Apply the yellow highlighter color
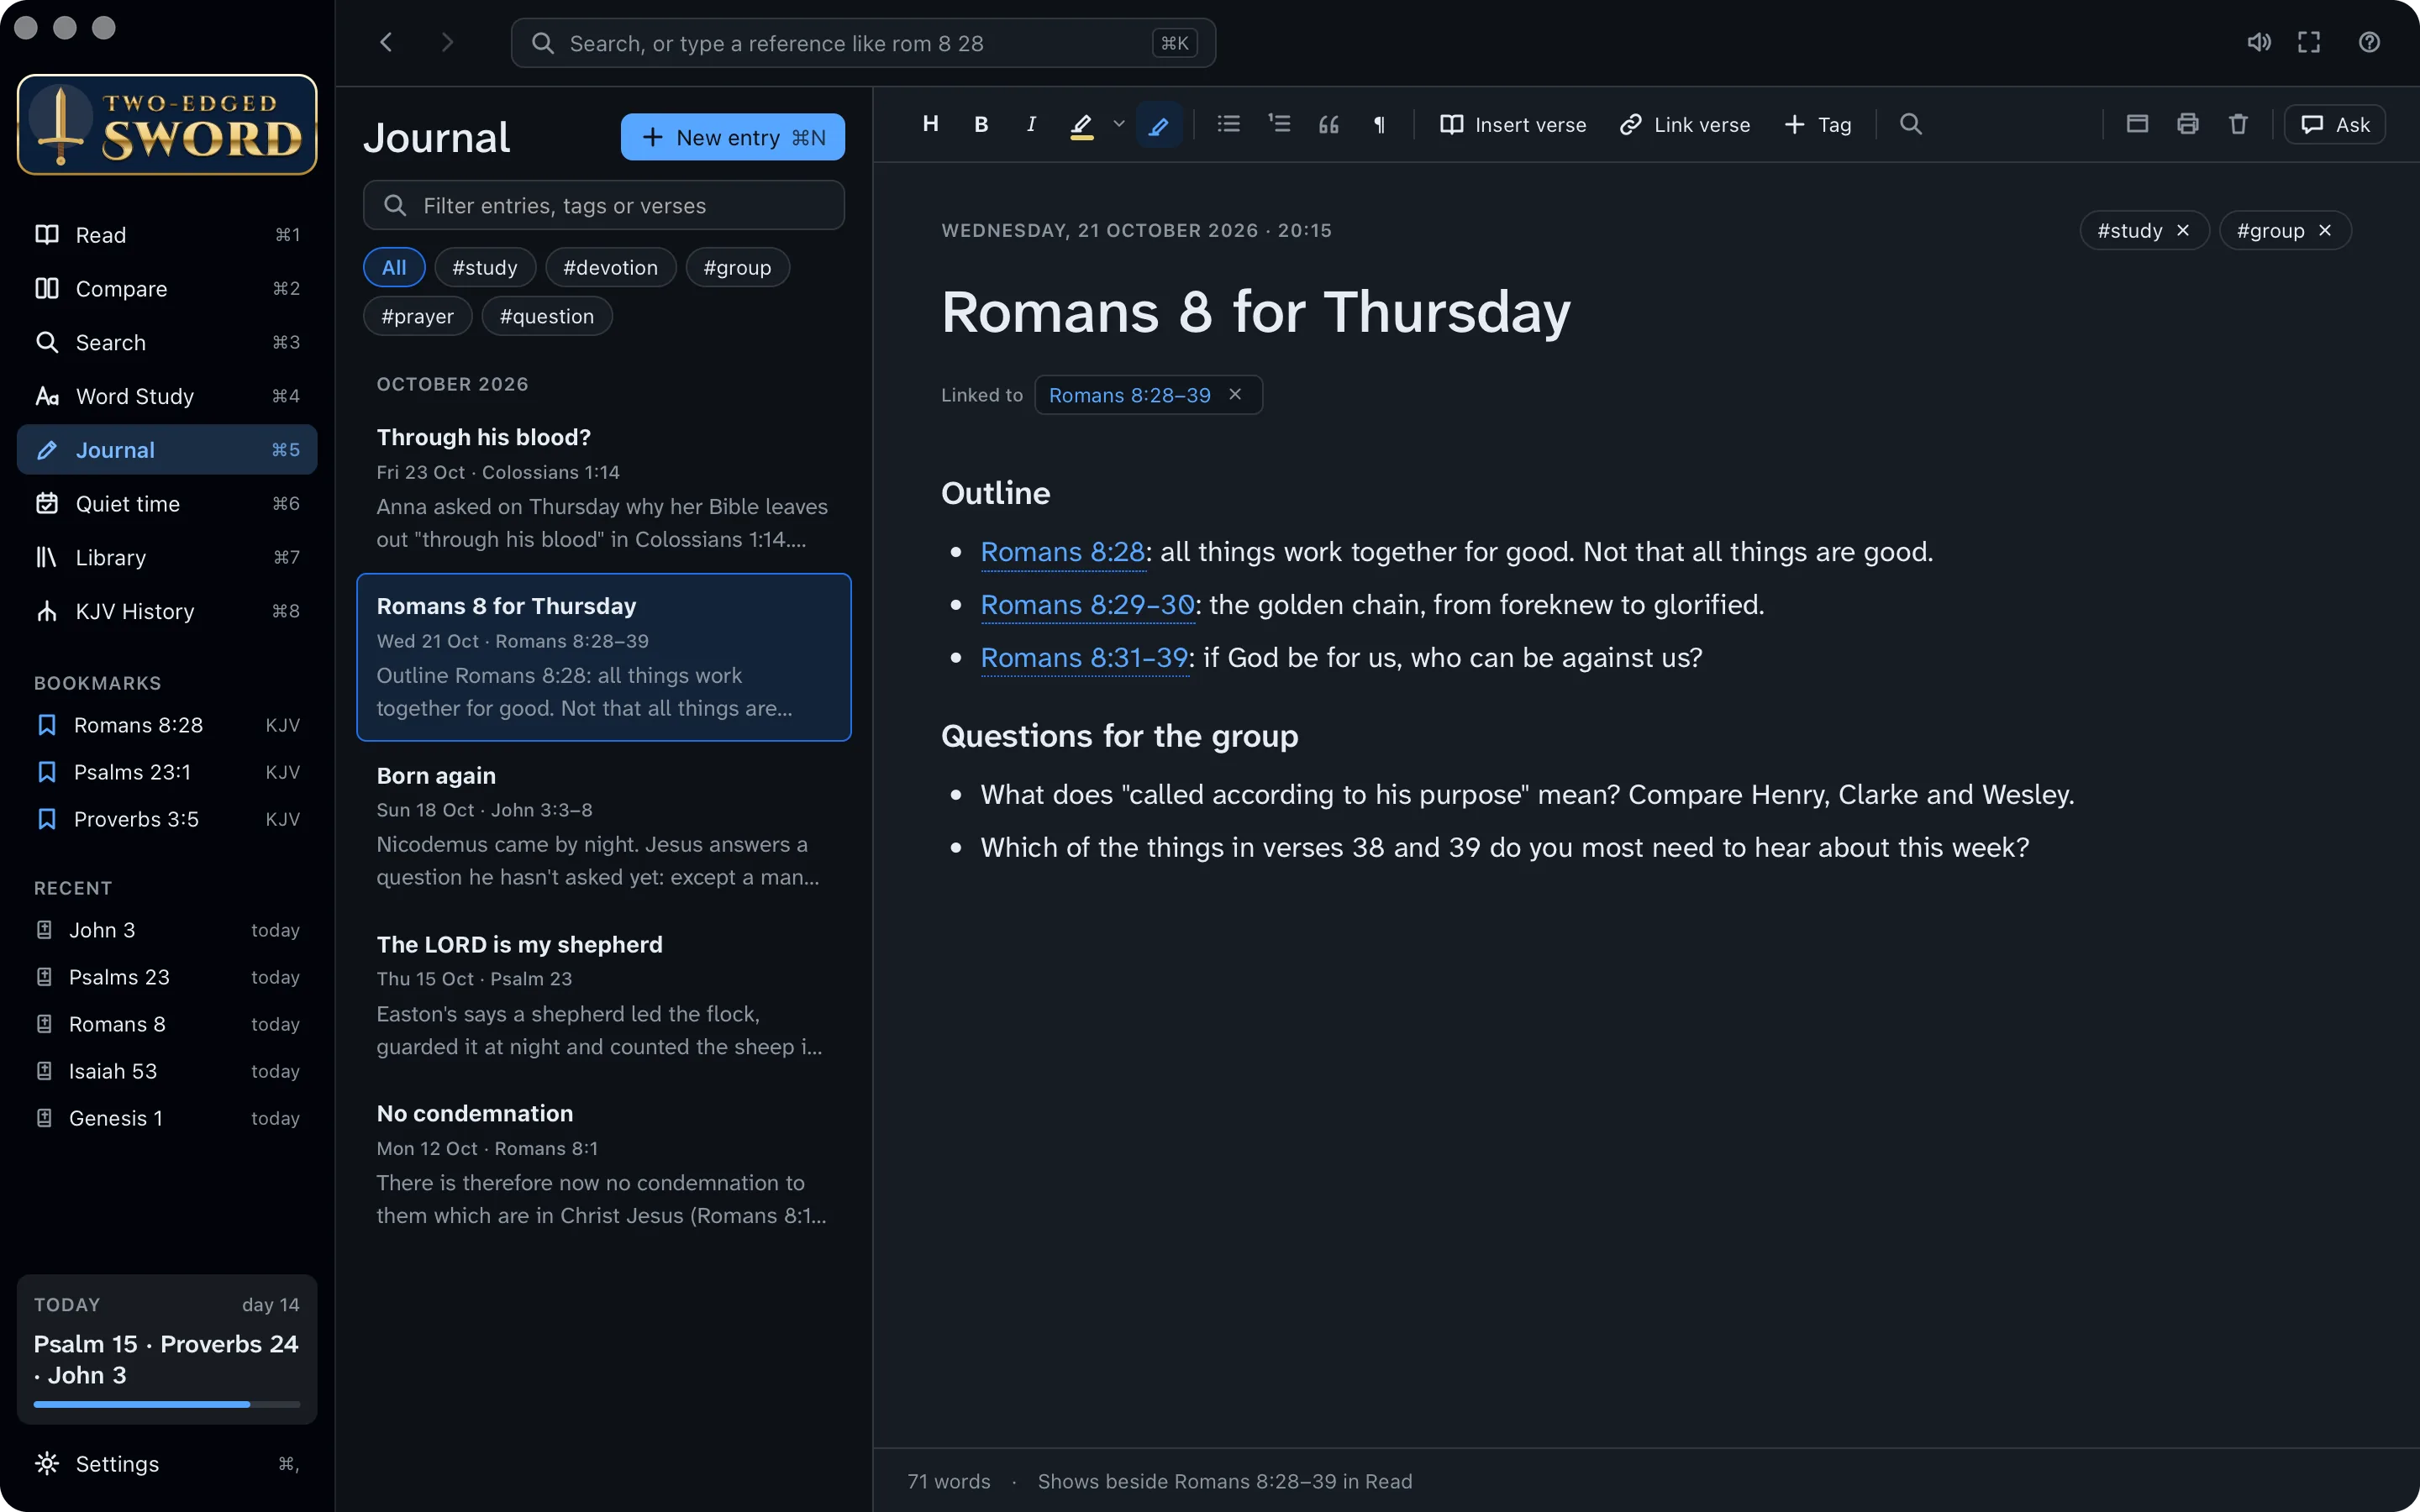This screenshot has width=2420, height=1512. pos(1081,124)
